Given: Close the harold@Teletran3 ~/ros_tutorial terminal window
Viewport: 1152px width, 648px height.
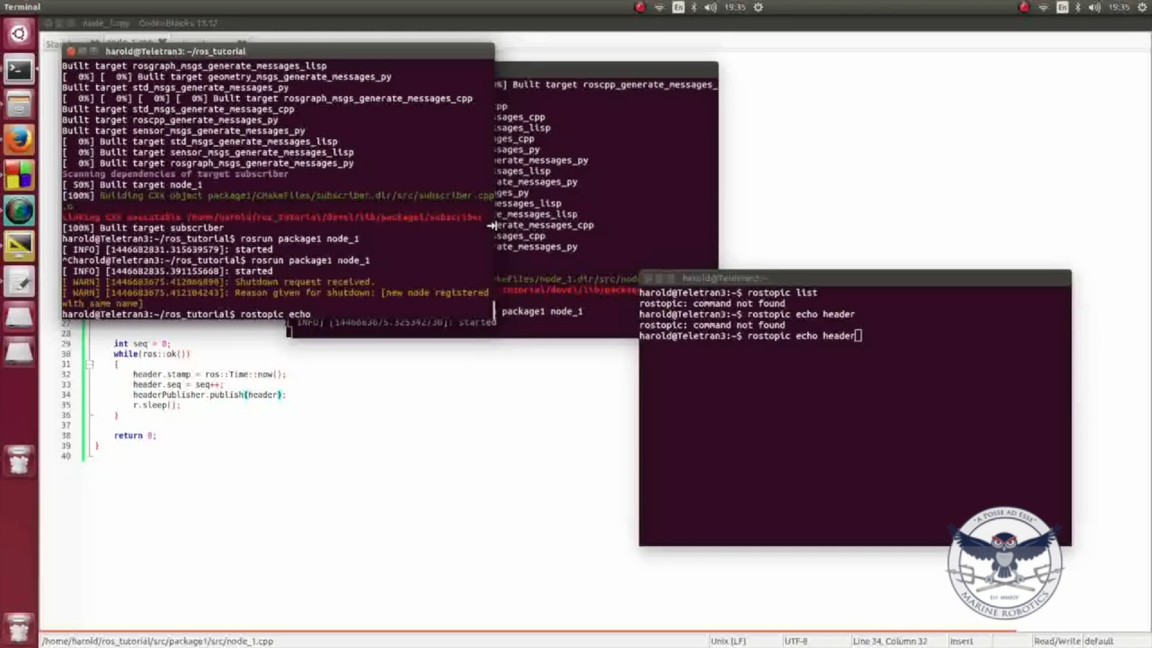Looking at the screenshot, I should [70, 51].
